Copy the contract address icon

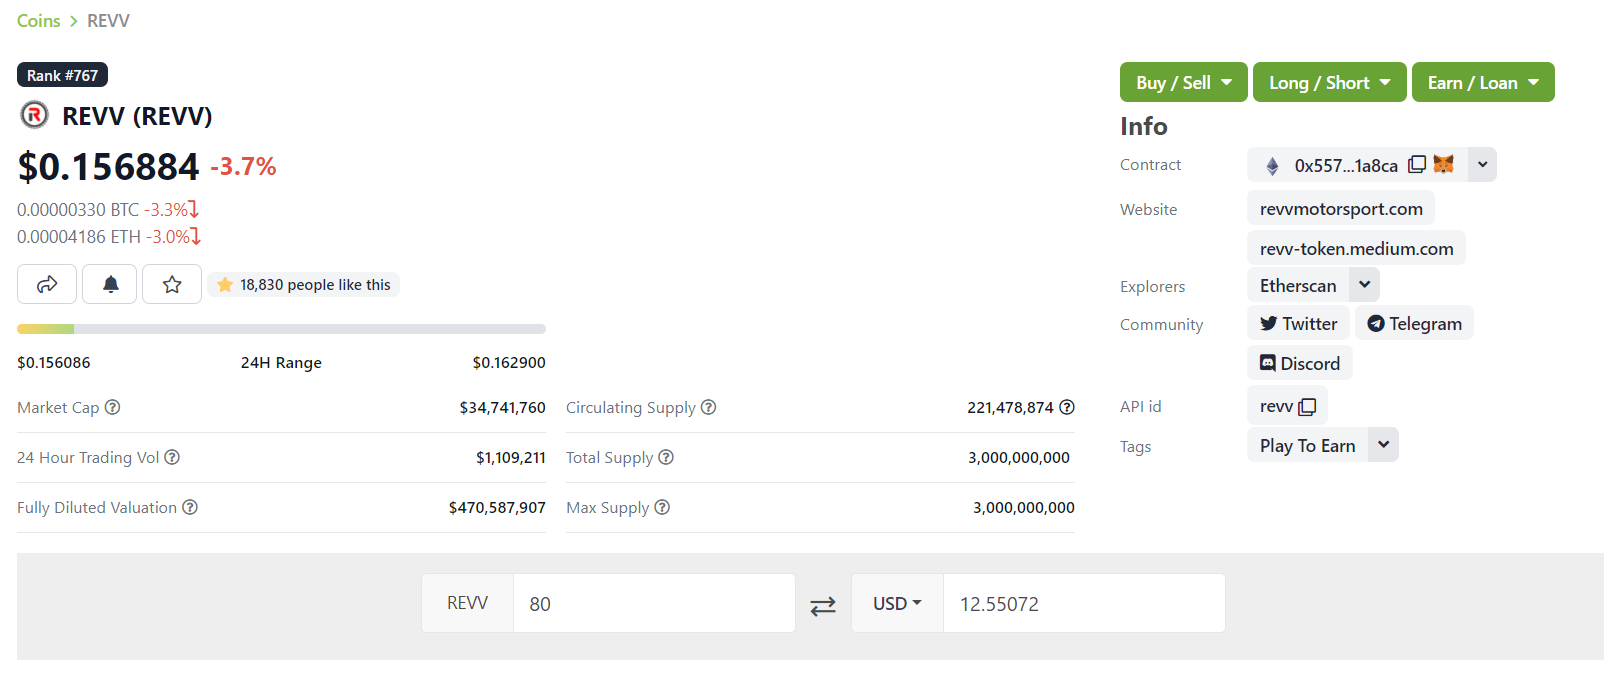(x=1417, y=165)
